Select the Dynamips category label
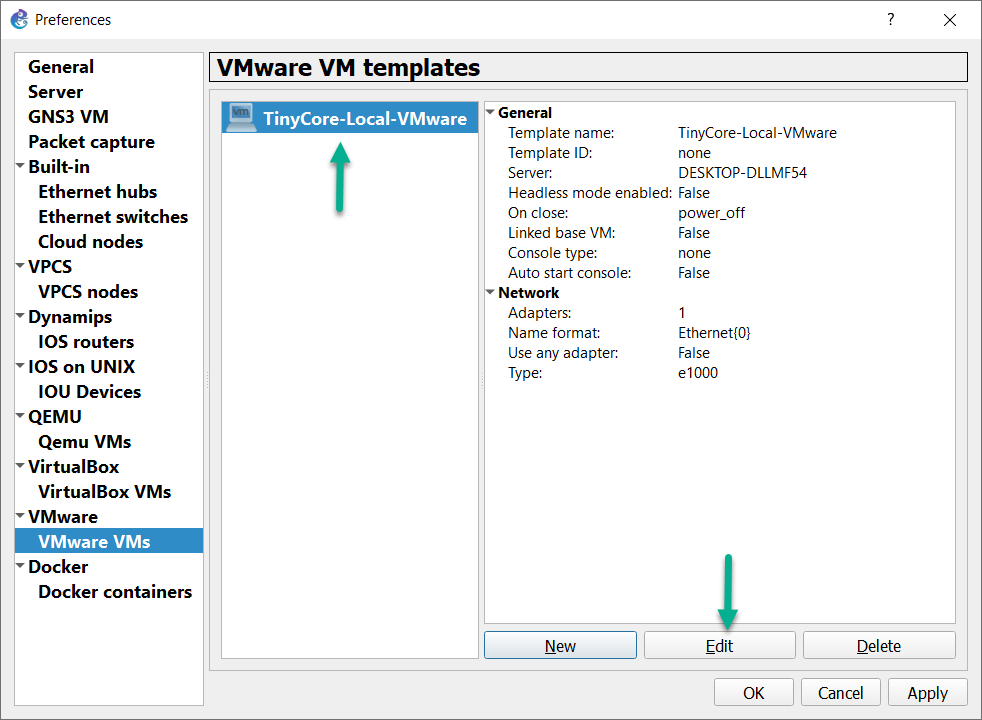The image size is (982, 720). [x=70, y=317]
